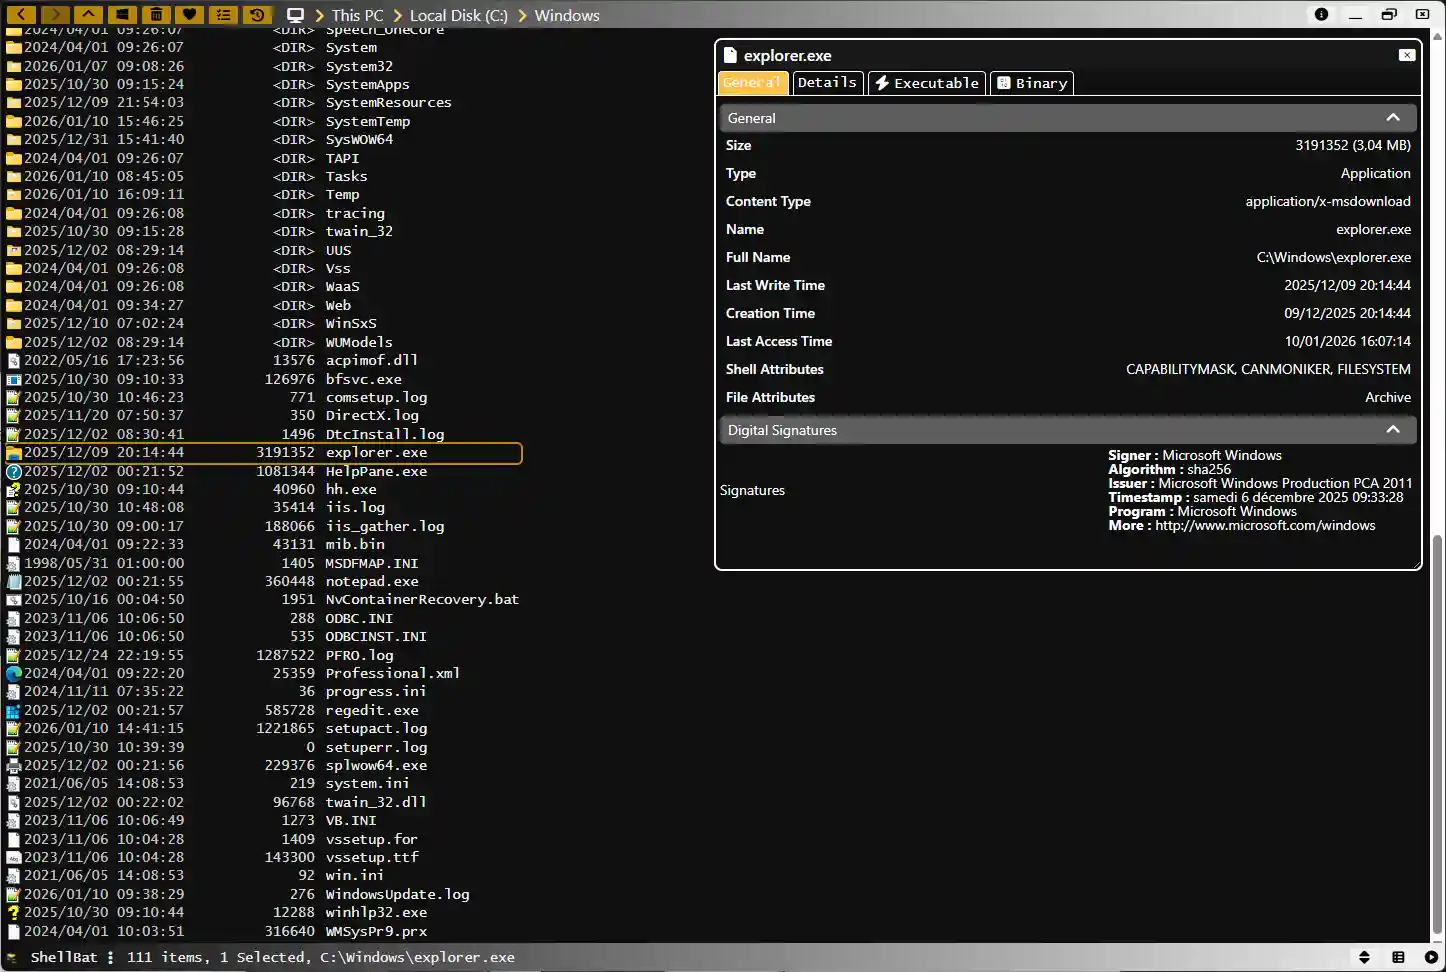
Task: Open the Executable tab
Action: coord(926,82)
